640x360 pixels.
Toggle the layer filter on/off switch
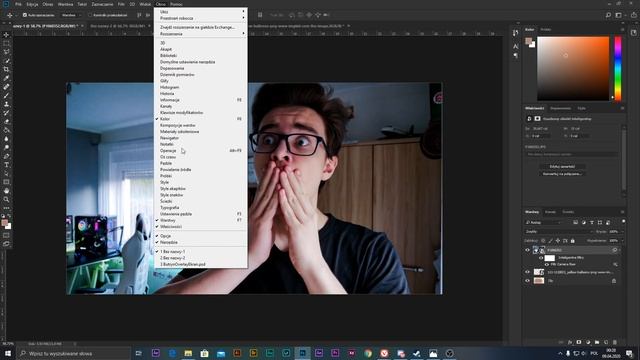[623, 221]
